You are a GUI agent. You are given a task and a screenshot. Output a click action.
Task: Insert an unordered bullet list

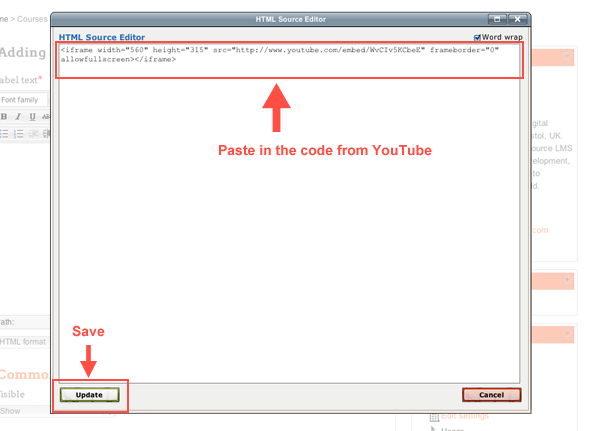tap(4, 134)
